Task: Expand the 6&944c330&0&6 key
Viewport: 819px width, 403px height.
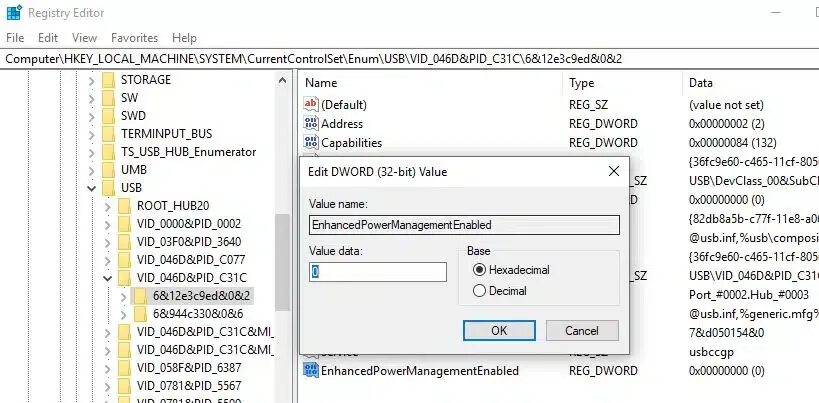Action: click(124, 314)
